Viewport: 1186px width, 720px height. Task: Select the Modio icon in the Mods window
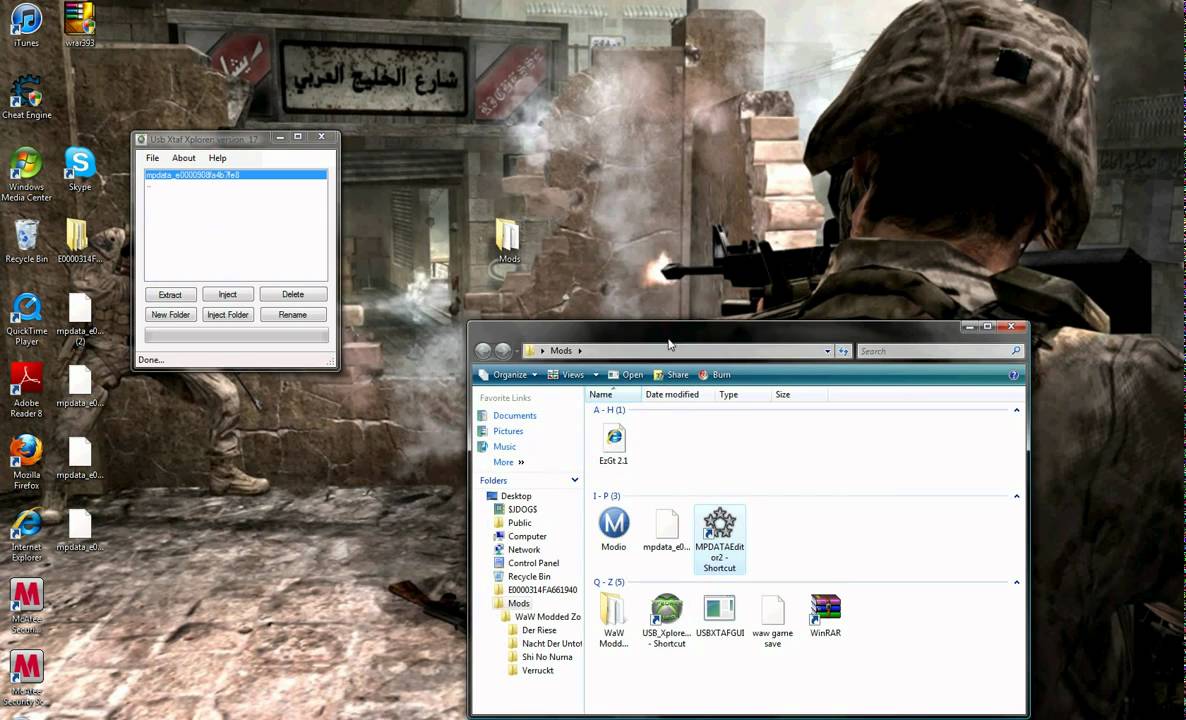[613, 529]
